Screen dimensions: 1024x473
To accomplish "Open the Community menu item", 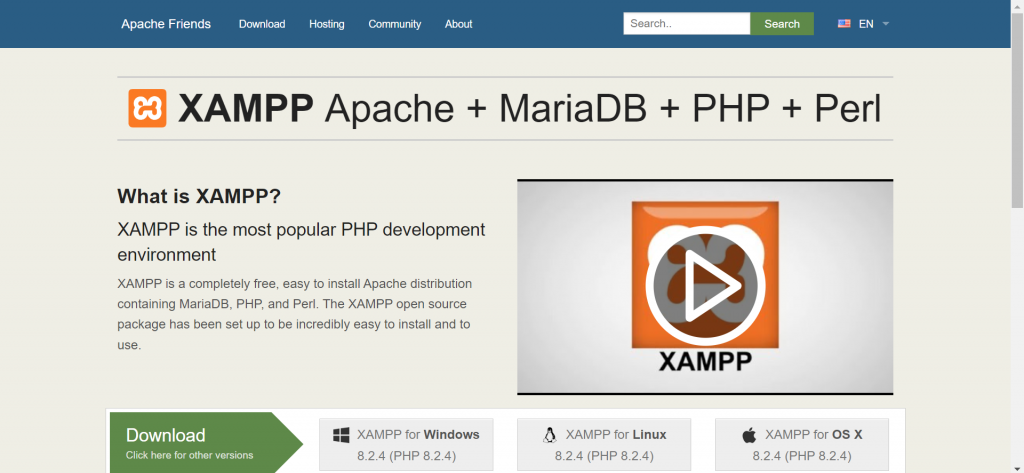I will coord(394,24).
